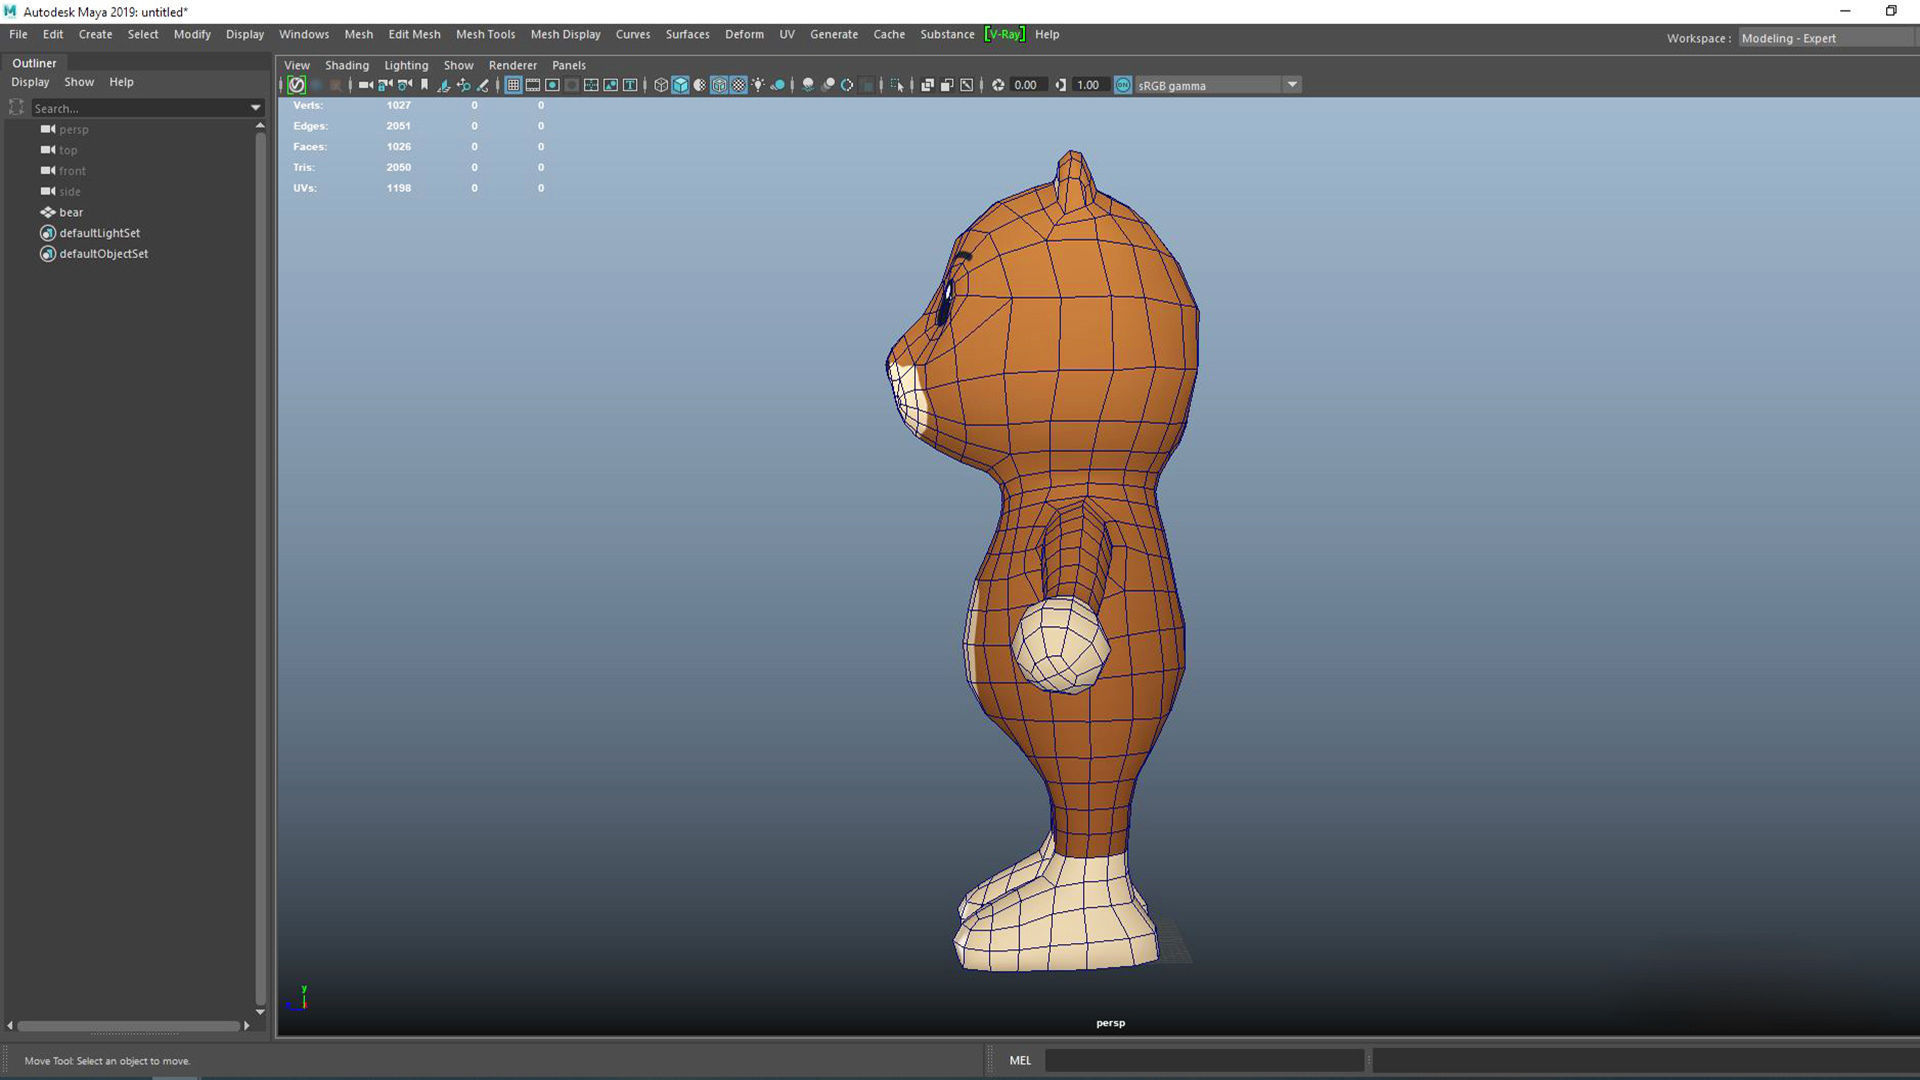Click the Gamma value field 1.00
The height and width of the screenshot is (1080, 1920).
click(x=1089, y=85)
